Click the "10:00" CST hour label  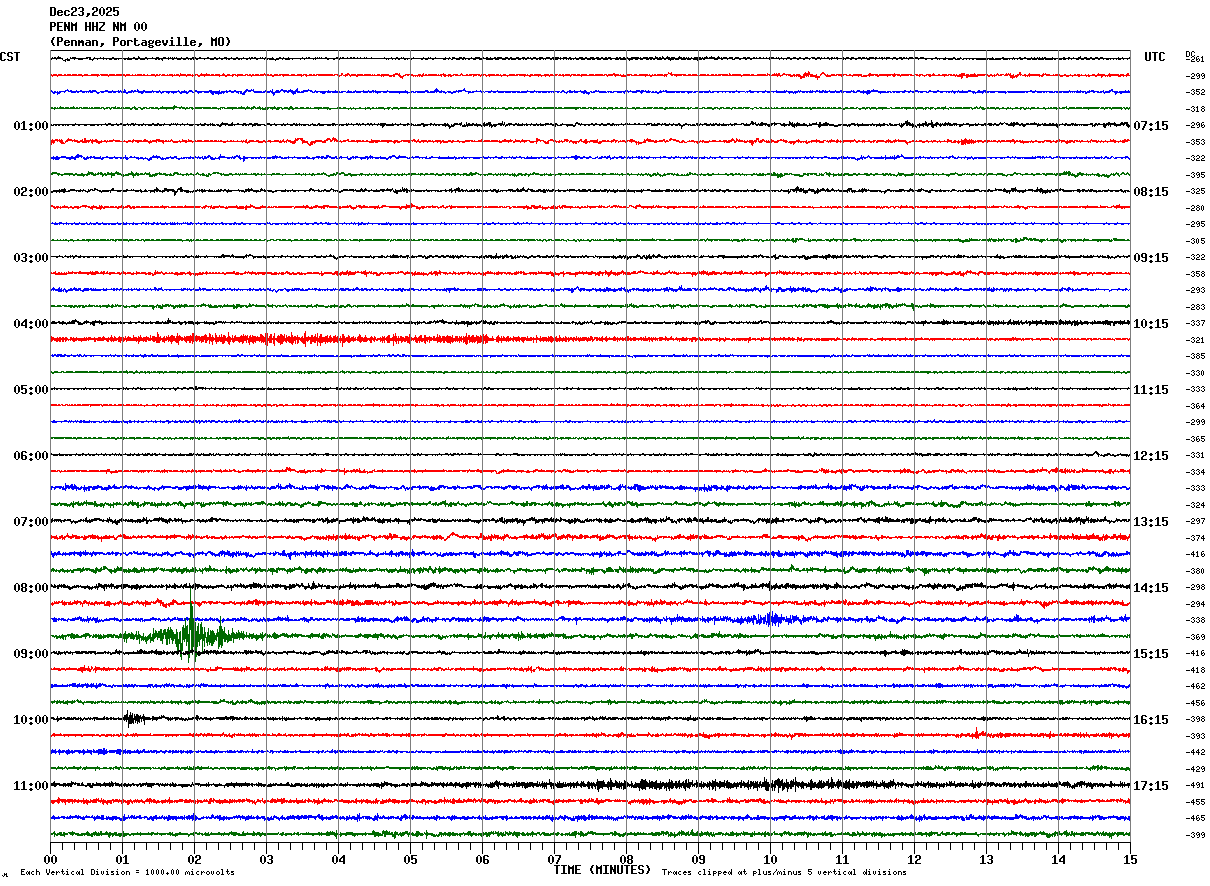tap(31, 720)
